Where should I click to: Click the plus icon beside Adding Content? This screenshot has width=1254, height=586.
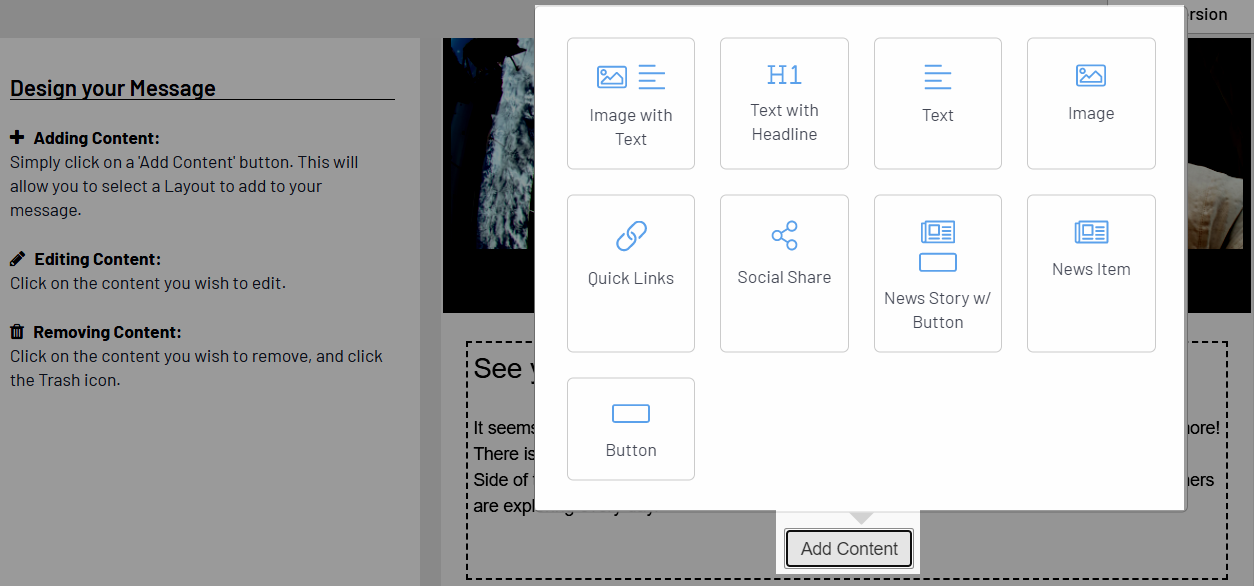[17, 137]
